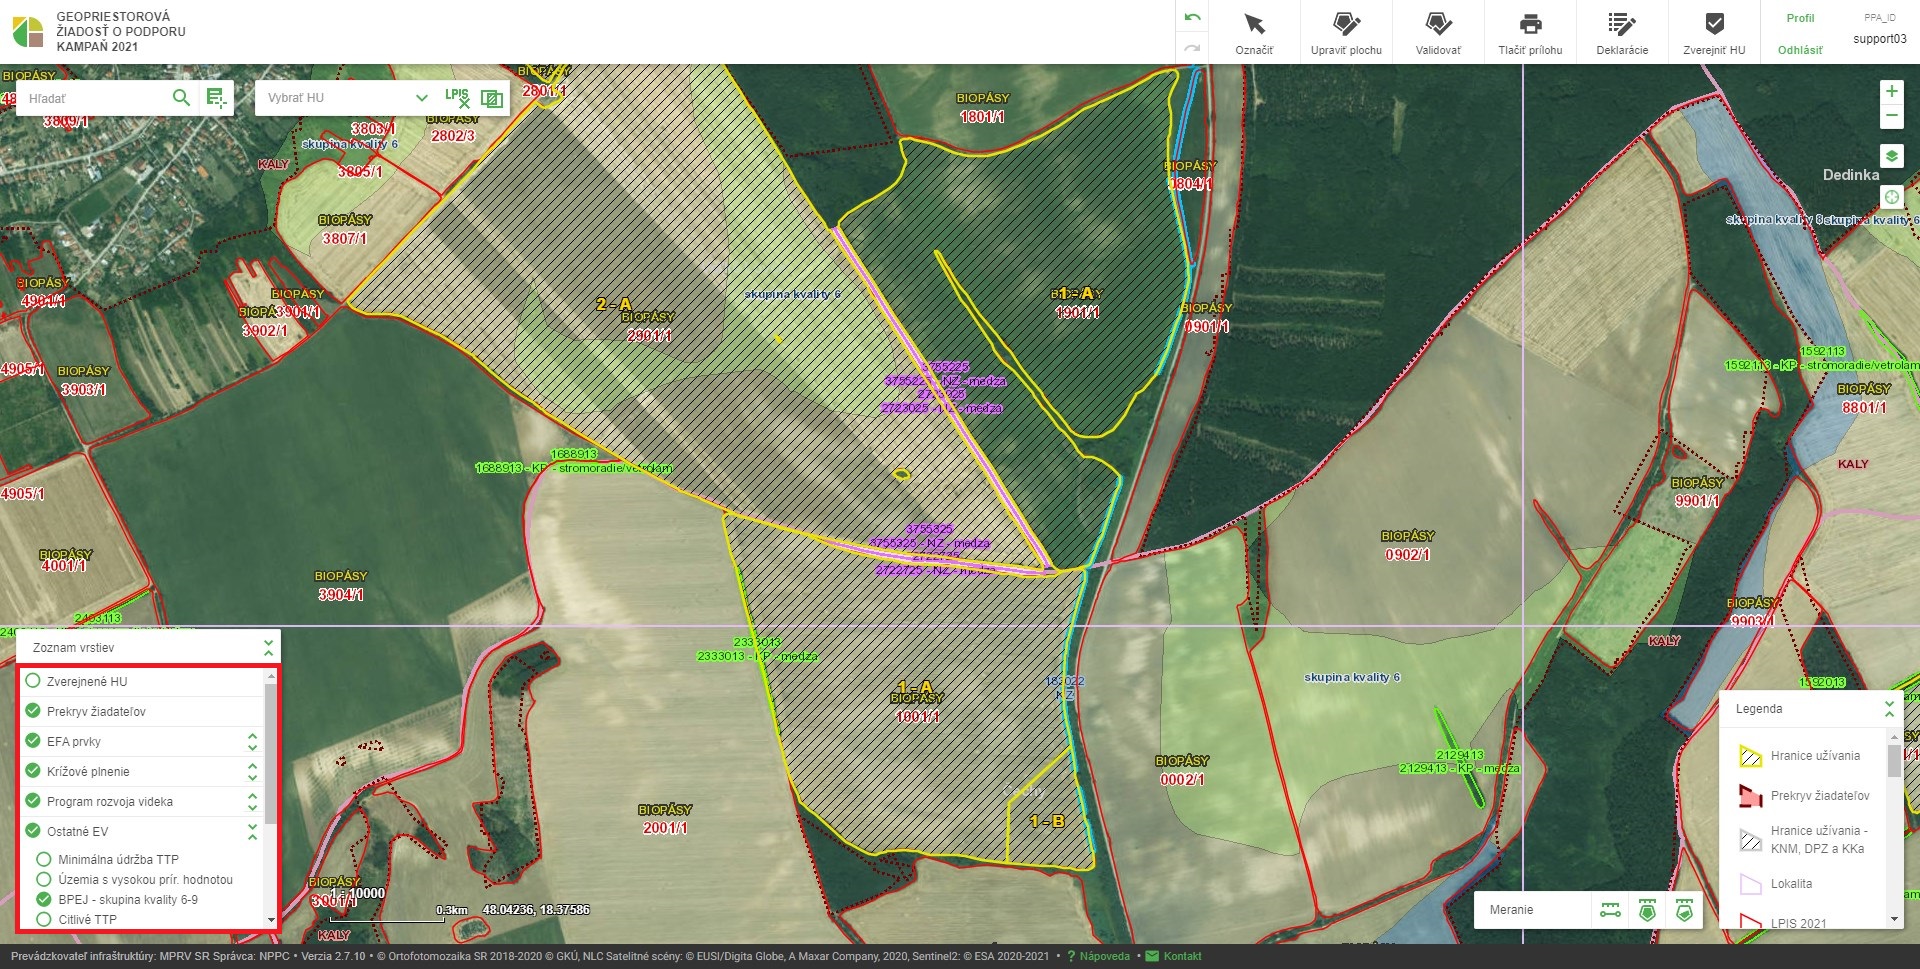
Task: Click Tlačiť prílohu printer tool
Action: (x=1530, y=32)
